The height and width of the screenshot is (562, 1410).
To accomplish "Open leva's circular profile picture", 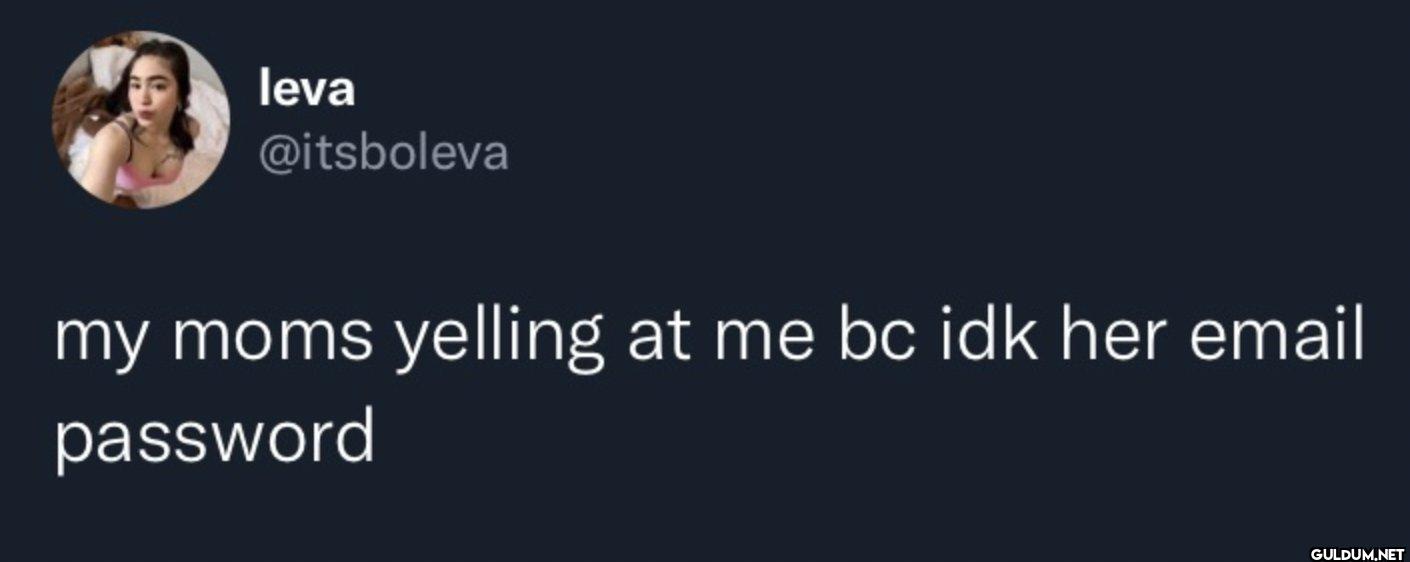I will click(141, 120).
